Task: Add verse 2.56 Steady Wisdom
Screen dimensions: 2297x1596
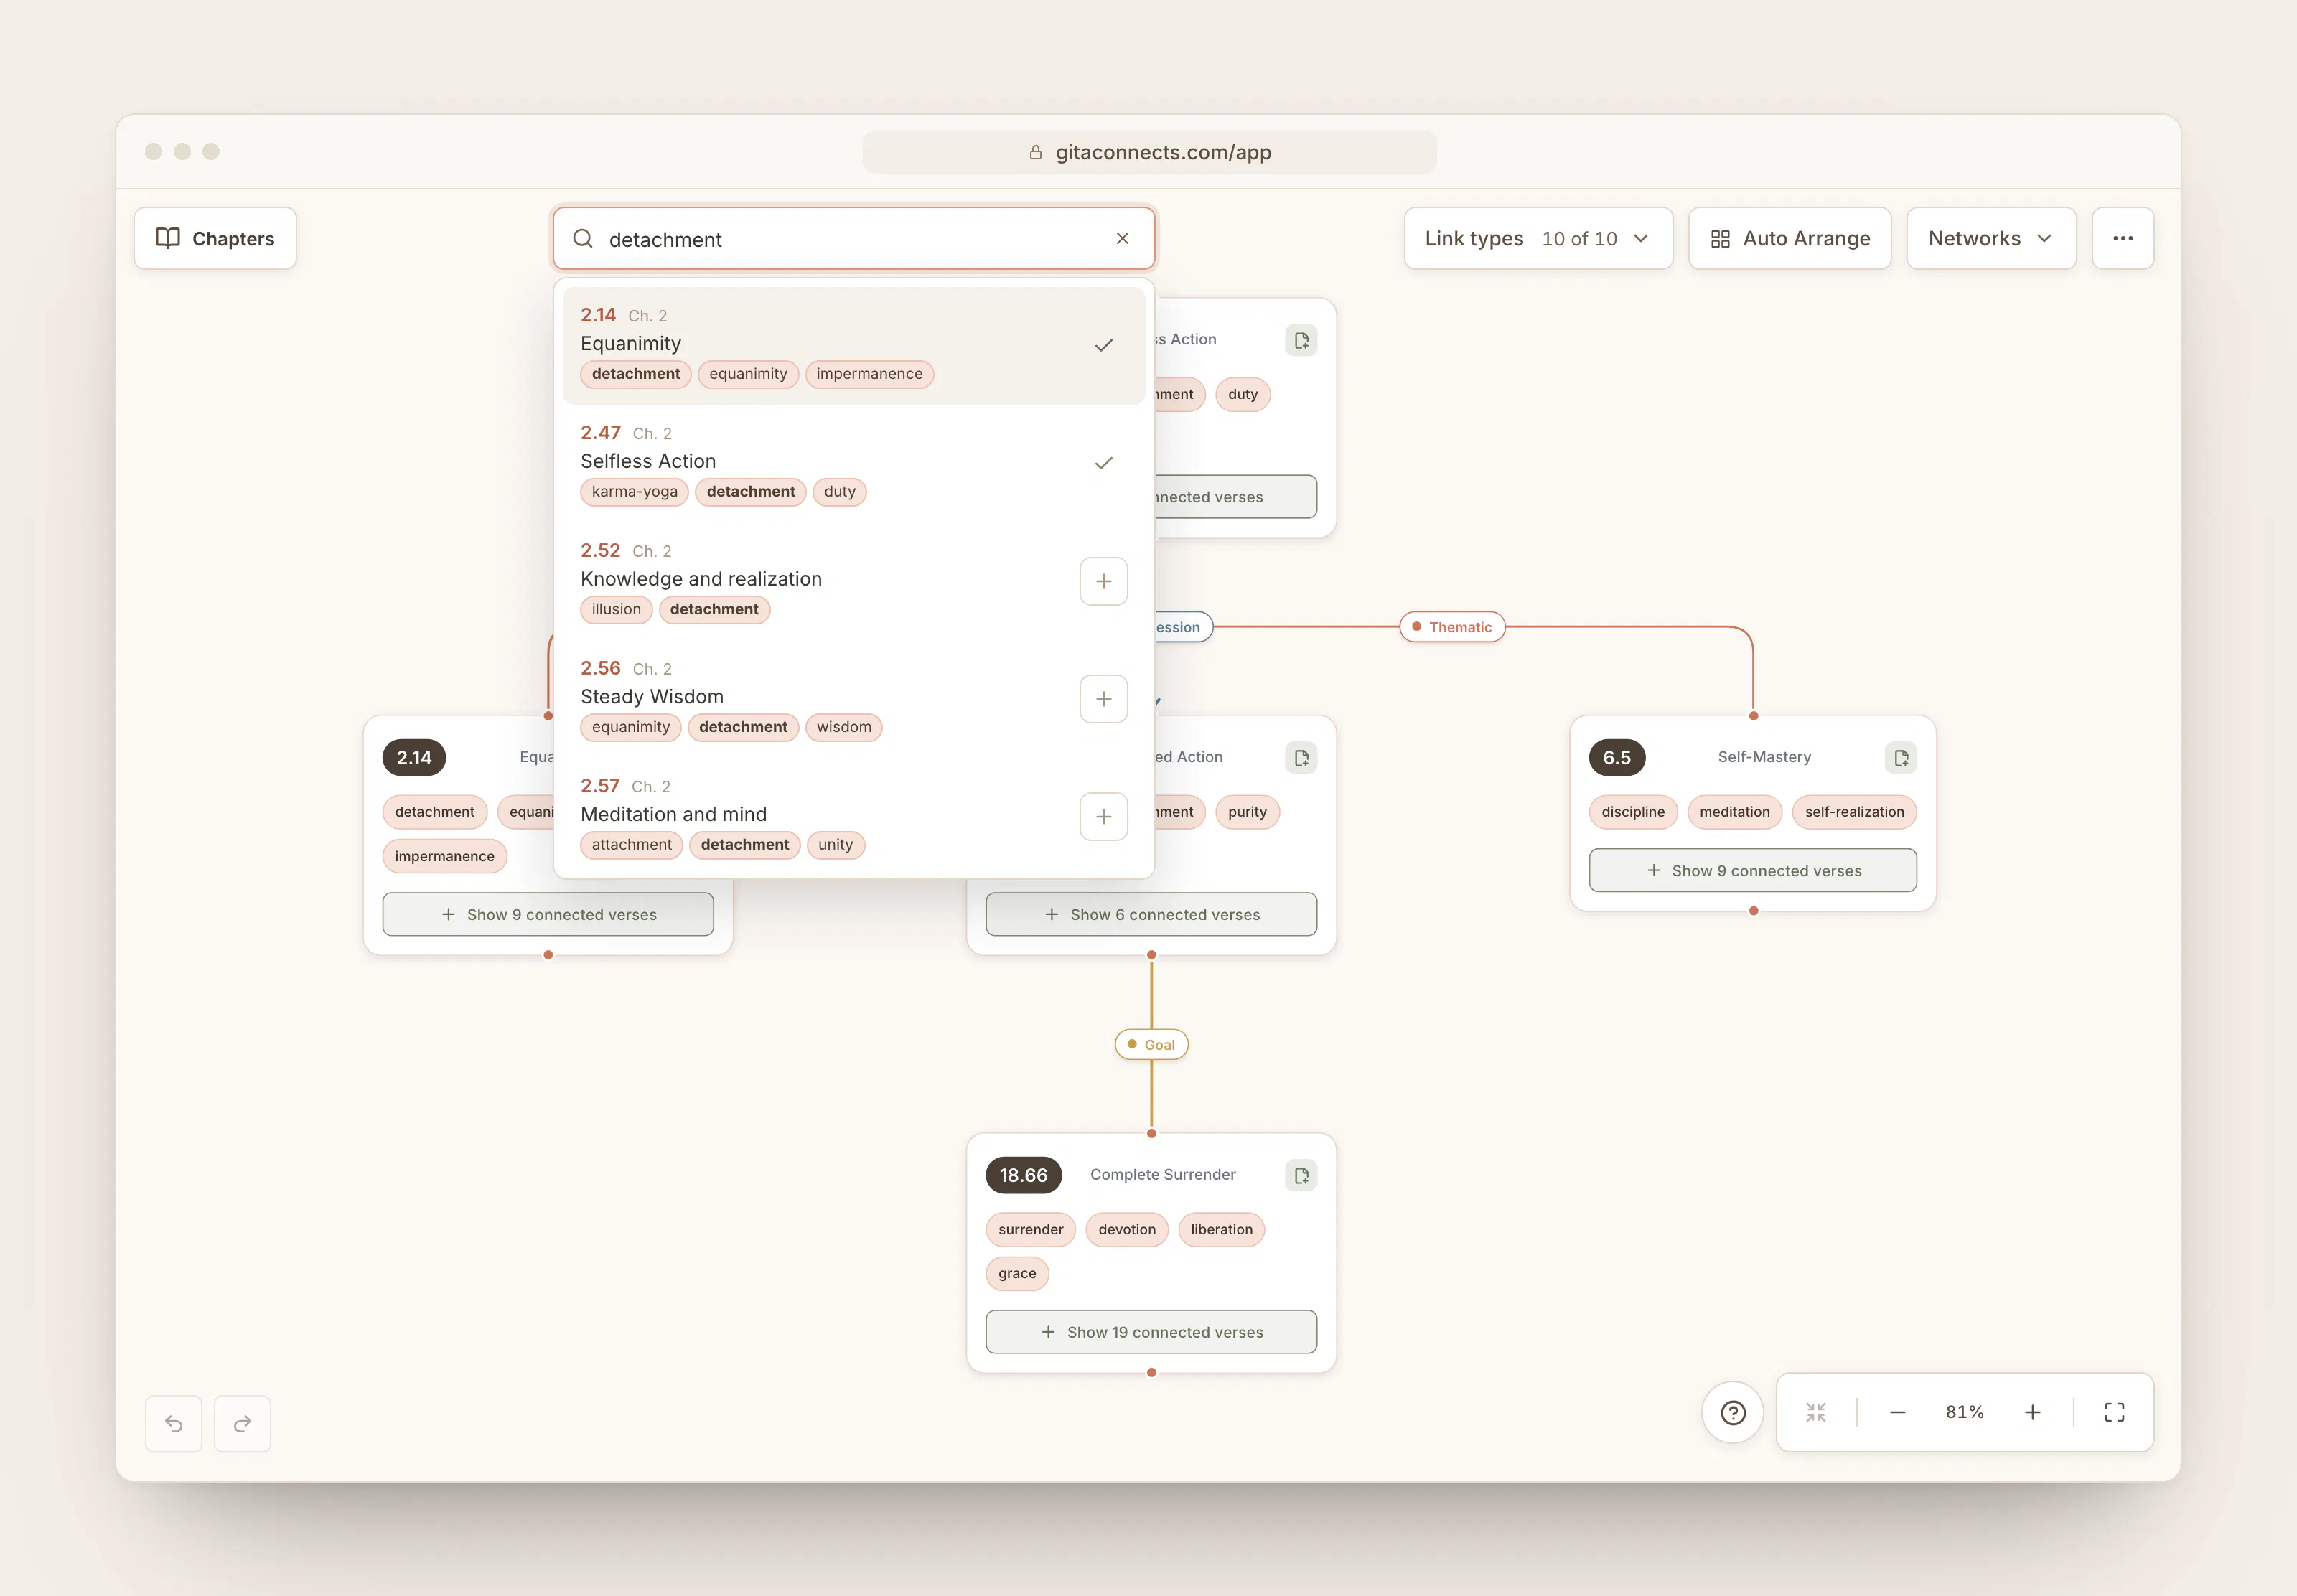Action: pyautogui.click(x=1103, y=699)
